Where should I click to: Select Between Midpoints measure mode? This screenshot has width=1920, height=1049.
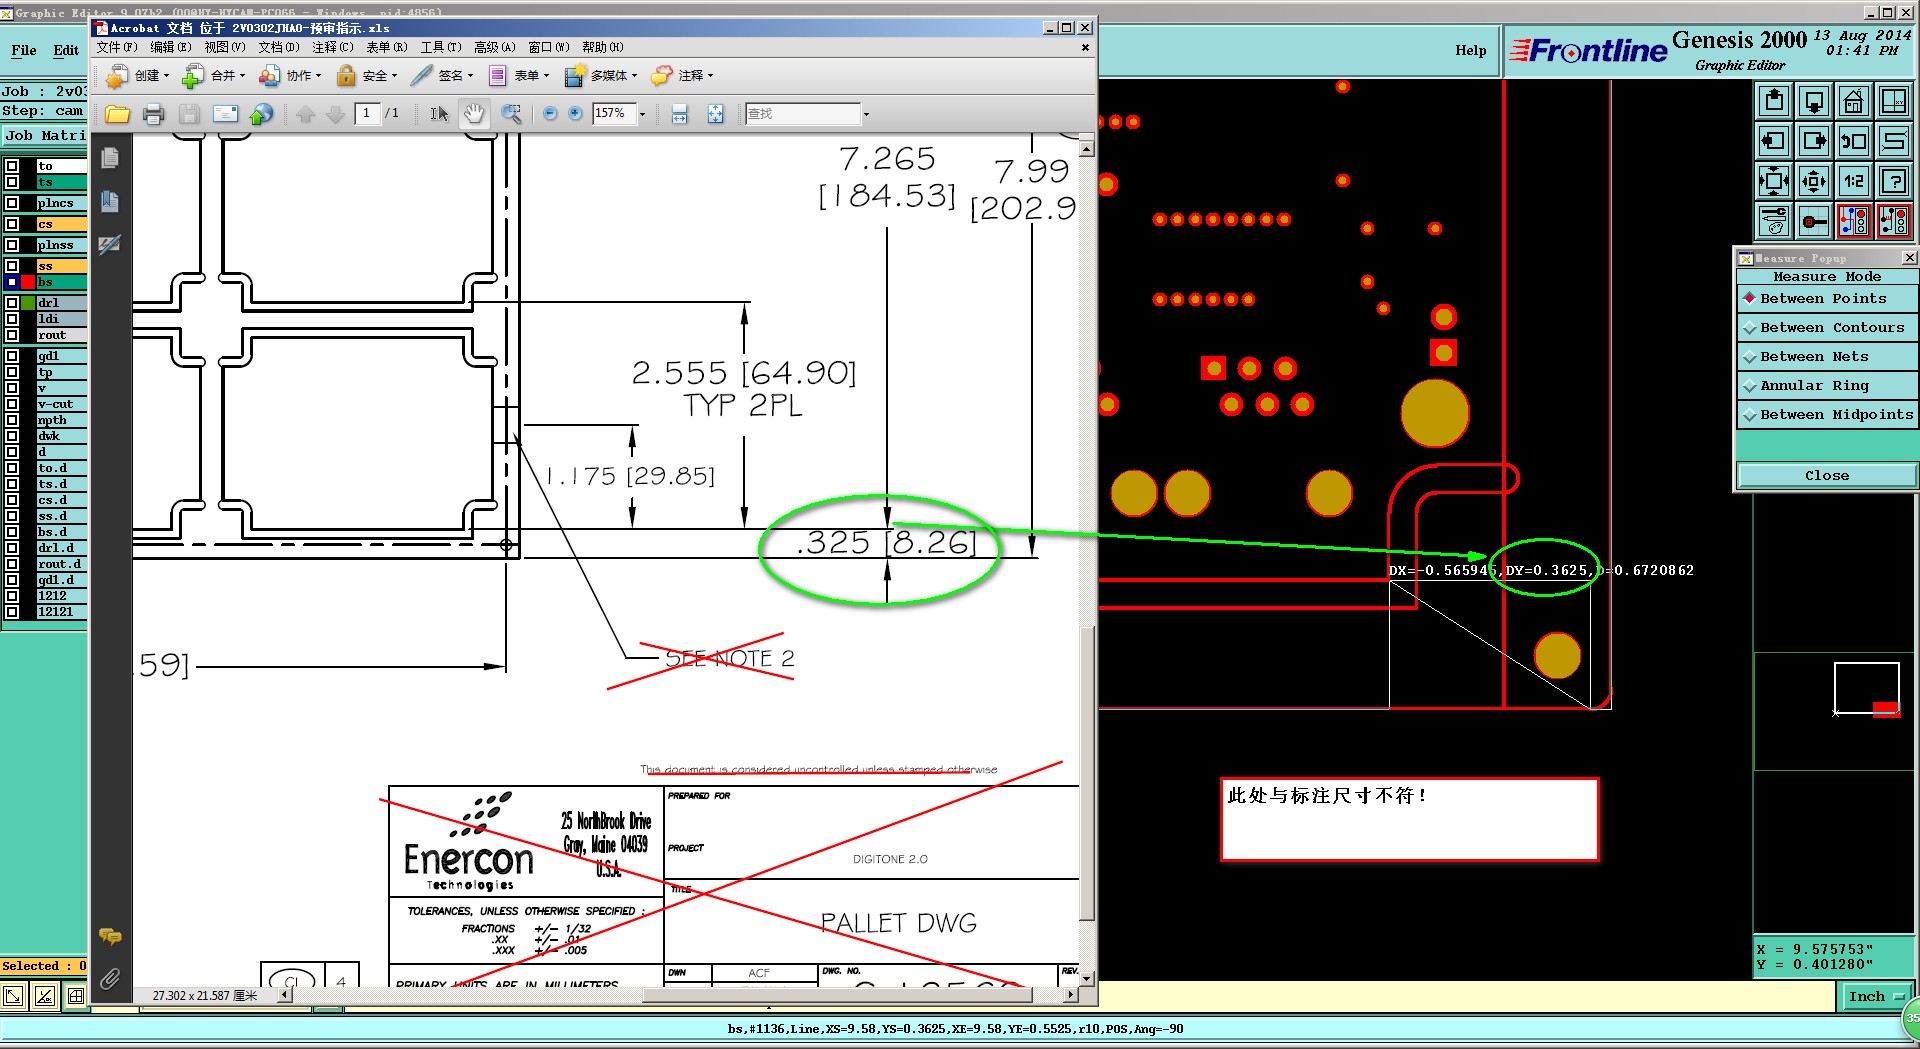pyautogui.click(x=1827, y=415)
